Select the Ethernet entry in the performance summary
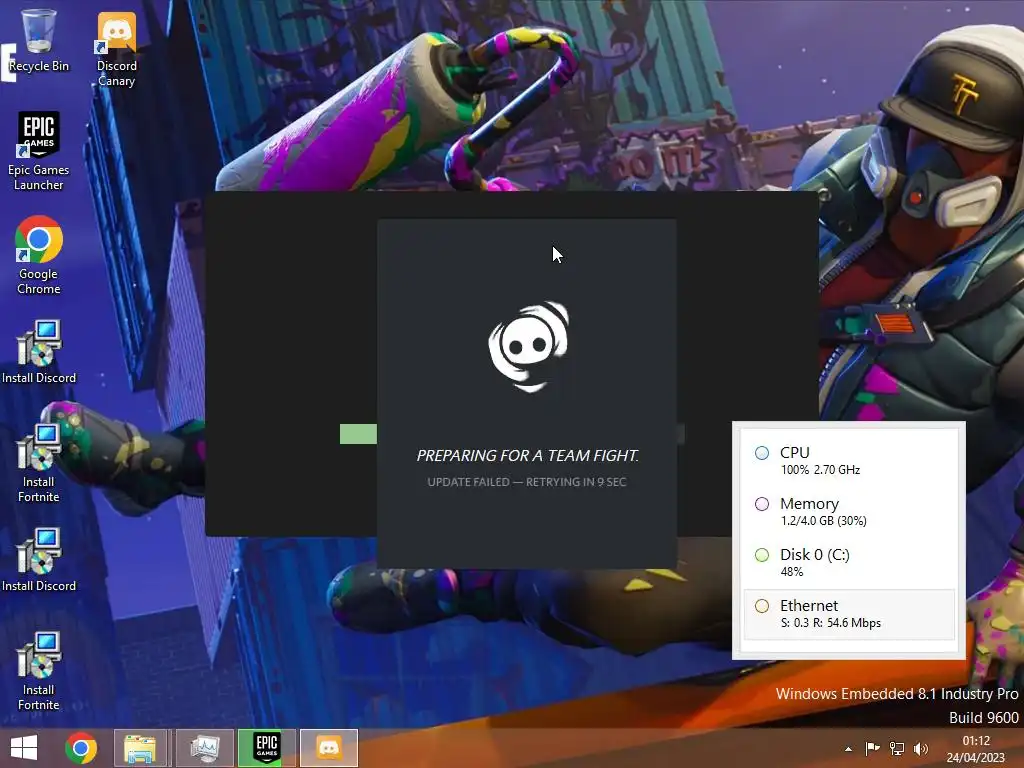 pyautogui.click(x=849, y=614)
